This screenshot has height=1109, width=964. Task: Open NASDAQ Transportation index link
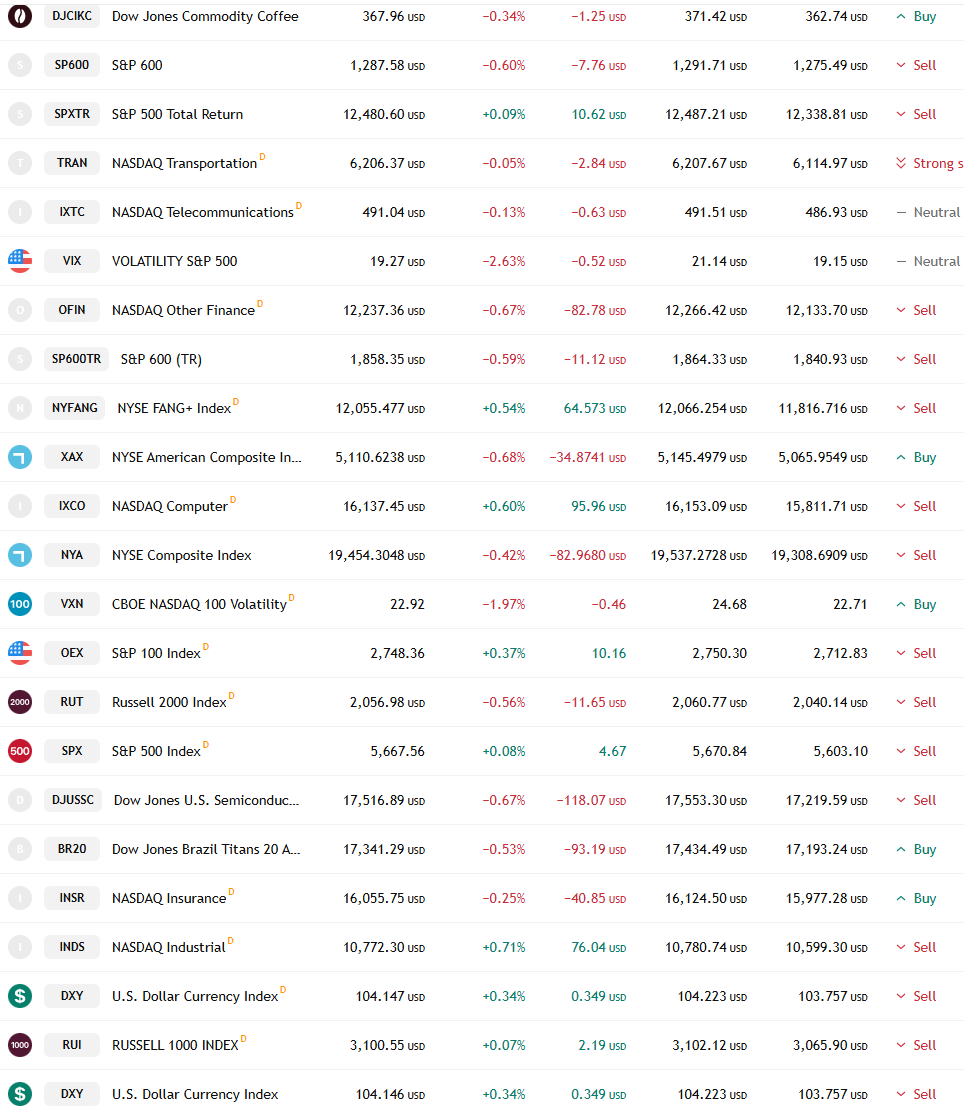click(185, 163)
